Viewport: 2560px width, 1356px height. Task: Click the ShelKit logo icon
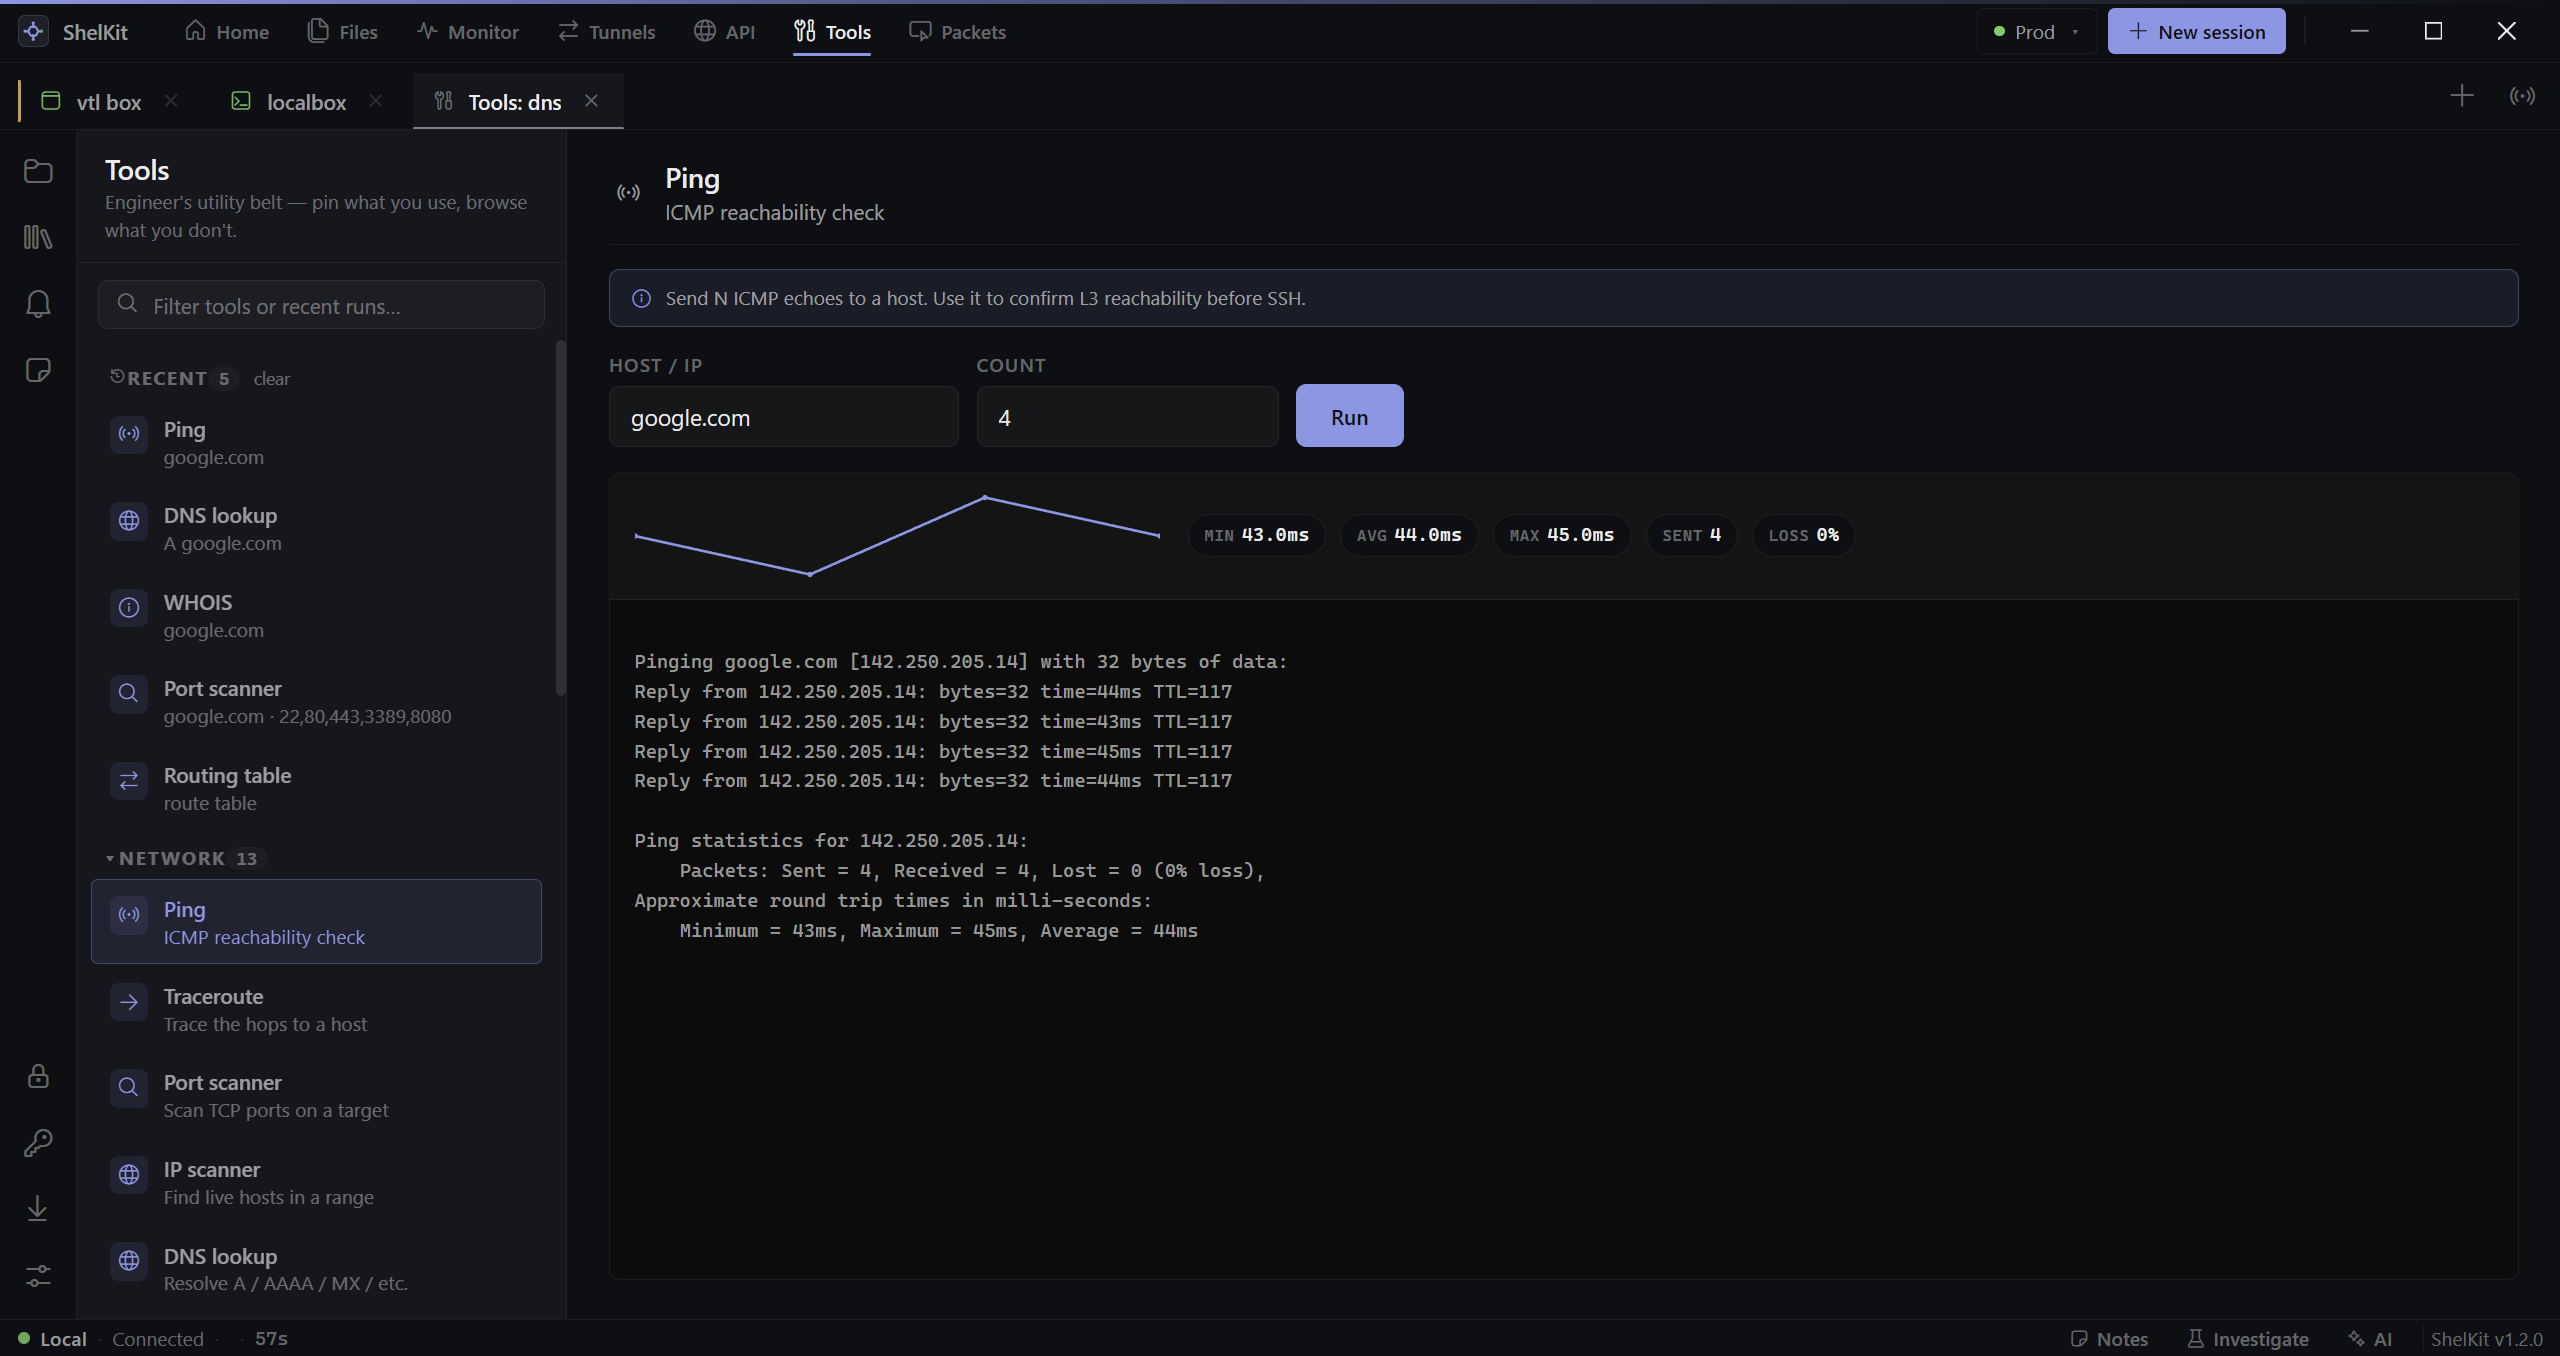point(33,31)
